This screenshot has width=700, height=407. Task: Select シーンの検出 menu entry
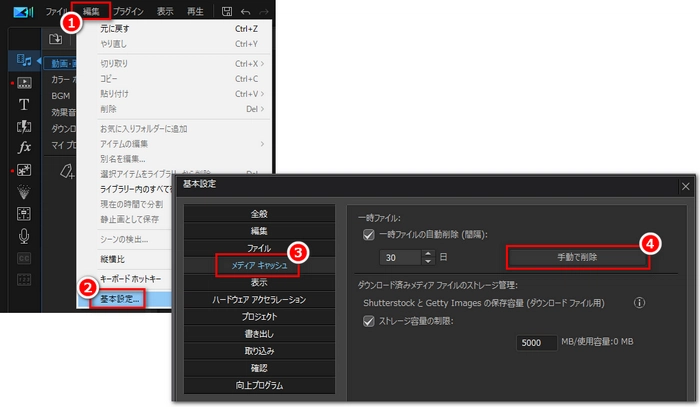[x=124, y=240]
